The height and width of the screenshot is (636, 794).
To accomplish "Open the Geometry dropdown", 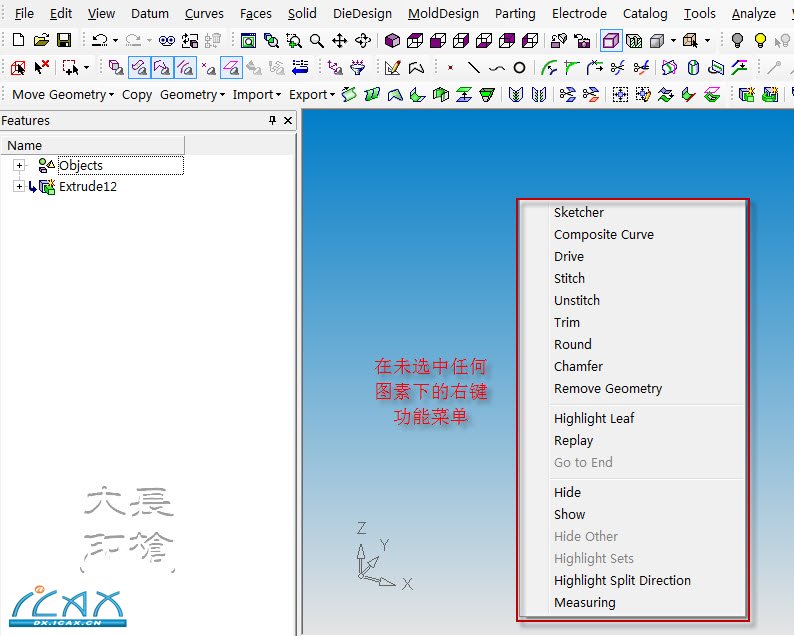I will point(192,95).
